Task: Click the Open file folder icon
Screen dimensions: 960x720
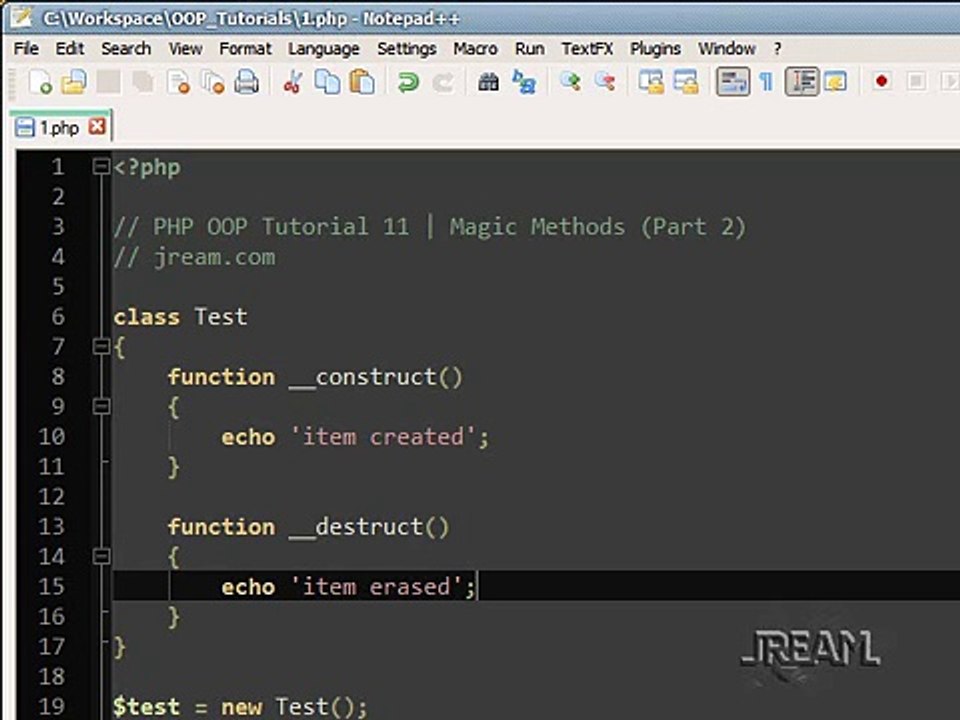Action: (74, 81)
